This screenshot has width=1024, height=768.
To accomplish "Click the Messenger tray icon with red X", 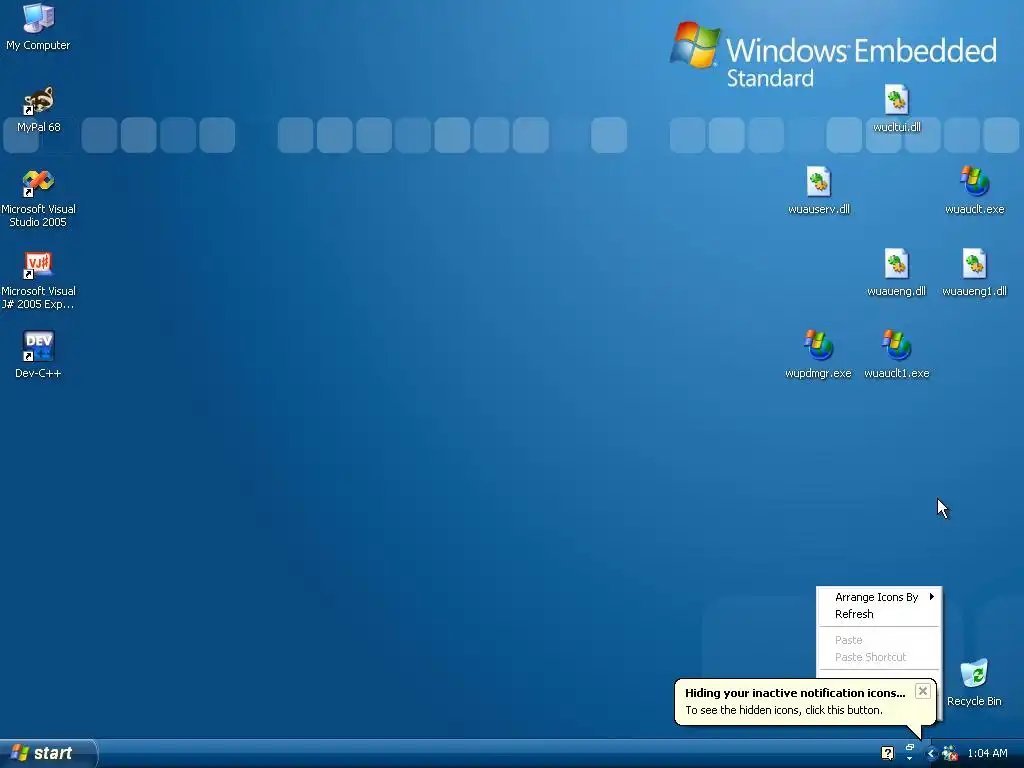I will click(950, 754).
